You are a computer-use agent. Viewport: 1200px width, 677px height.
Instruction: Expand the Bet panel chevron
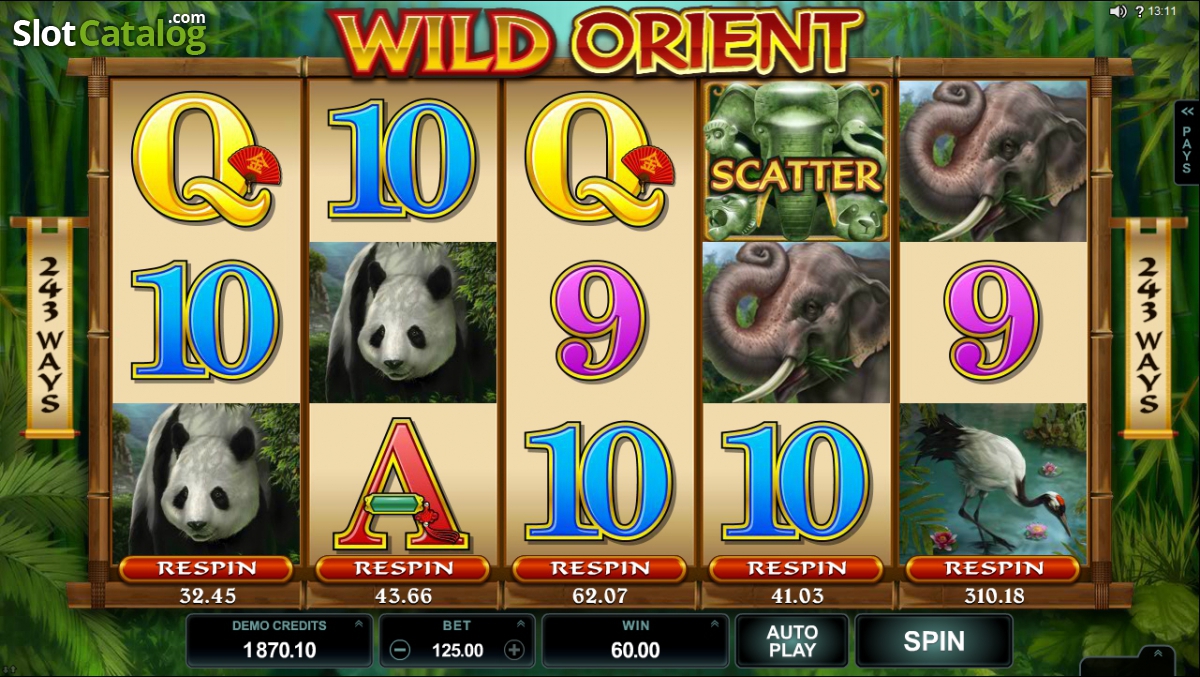pos(522,624)
